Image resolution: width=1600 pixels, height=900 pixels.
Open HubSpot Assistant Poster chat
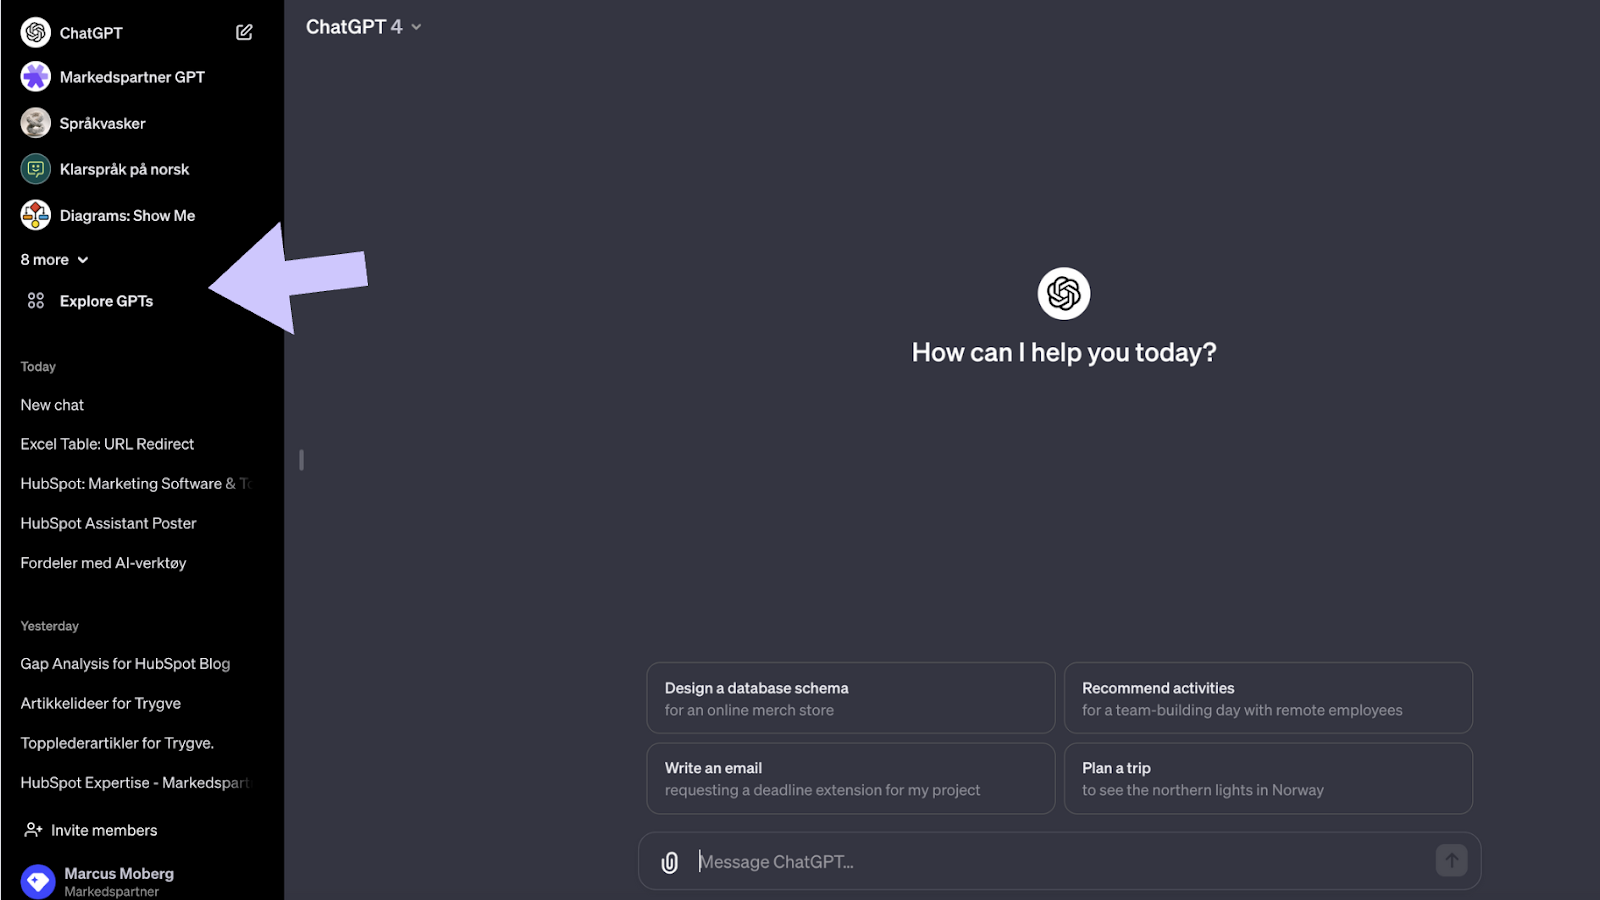coord(108,523)
